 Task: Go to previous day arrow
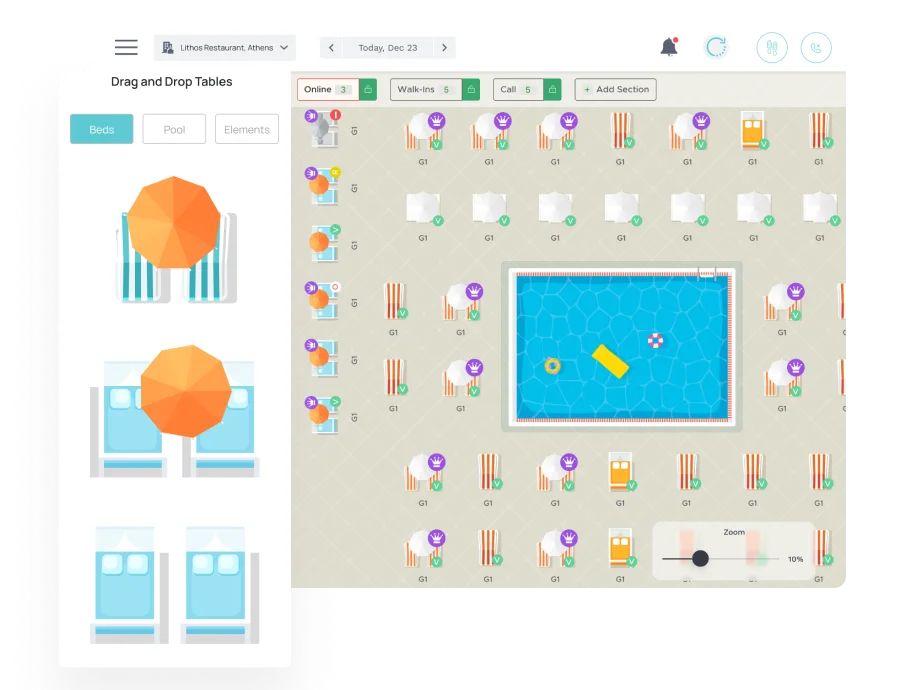tap(331, 48)
